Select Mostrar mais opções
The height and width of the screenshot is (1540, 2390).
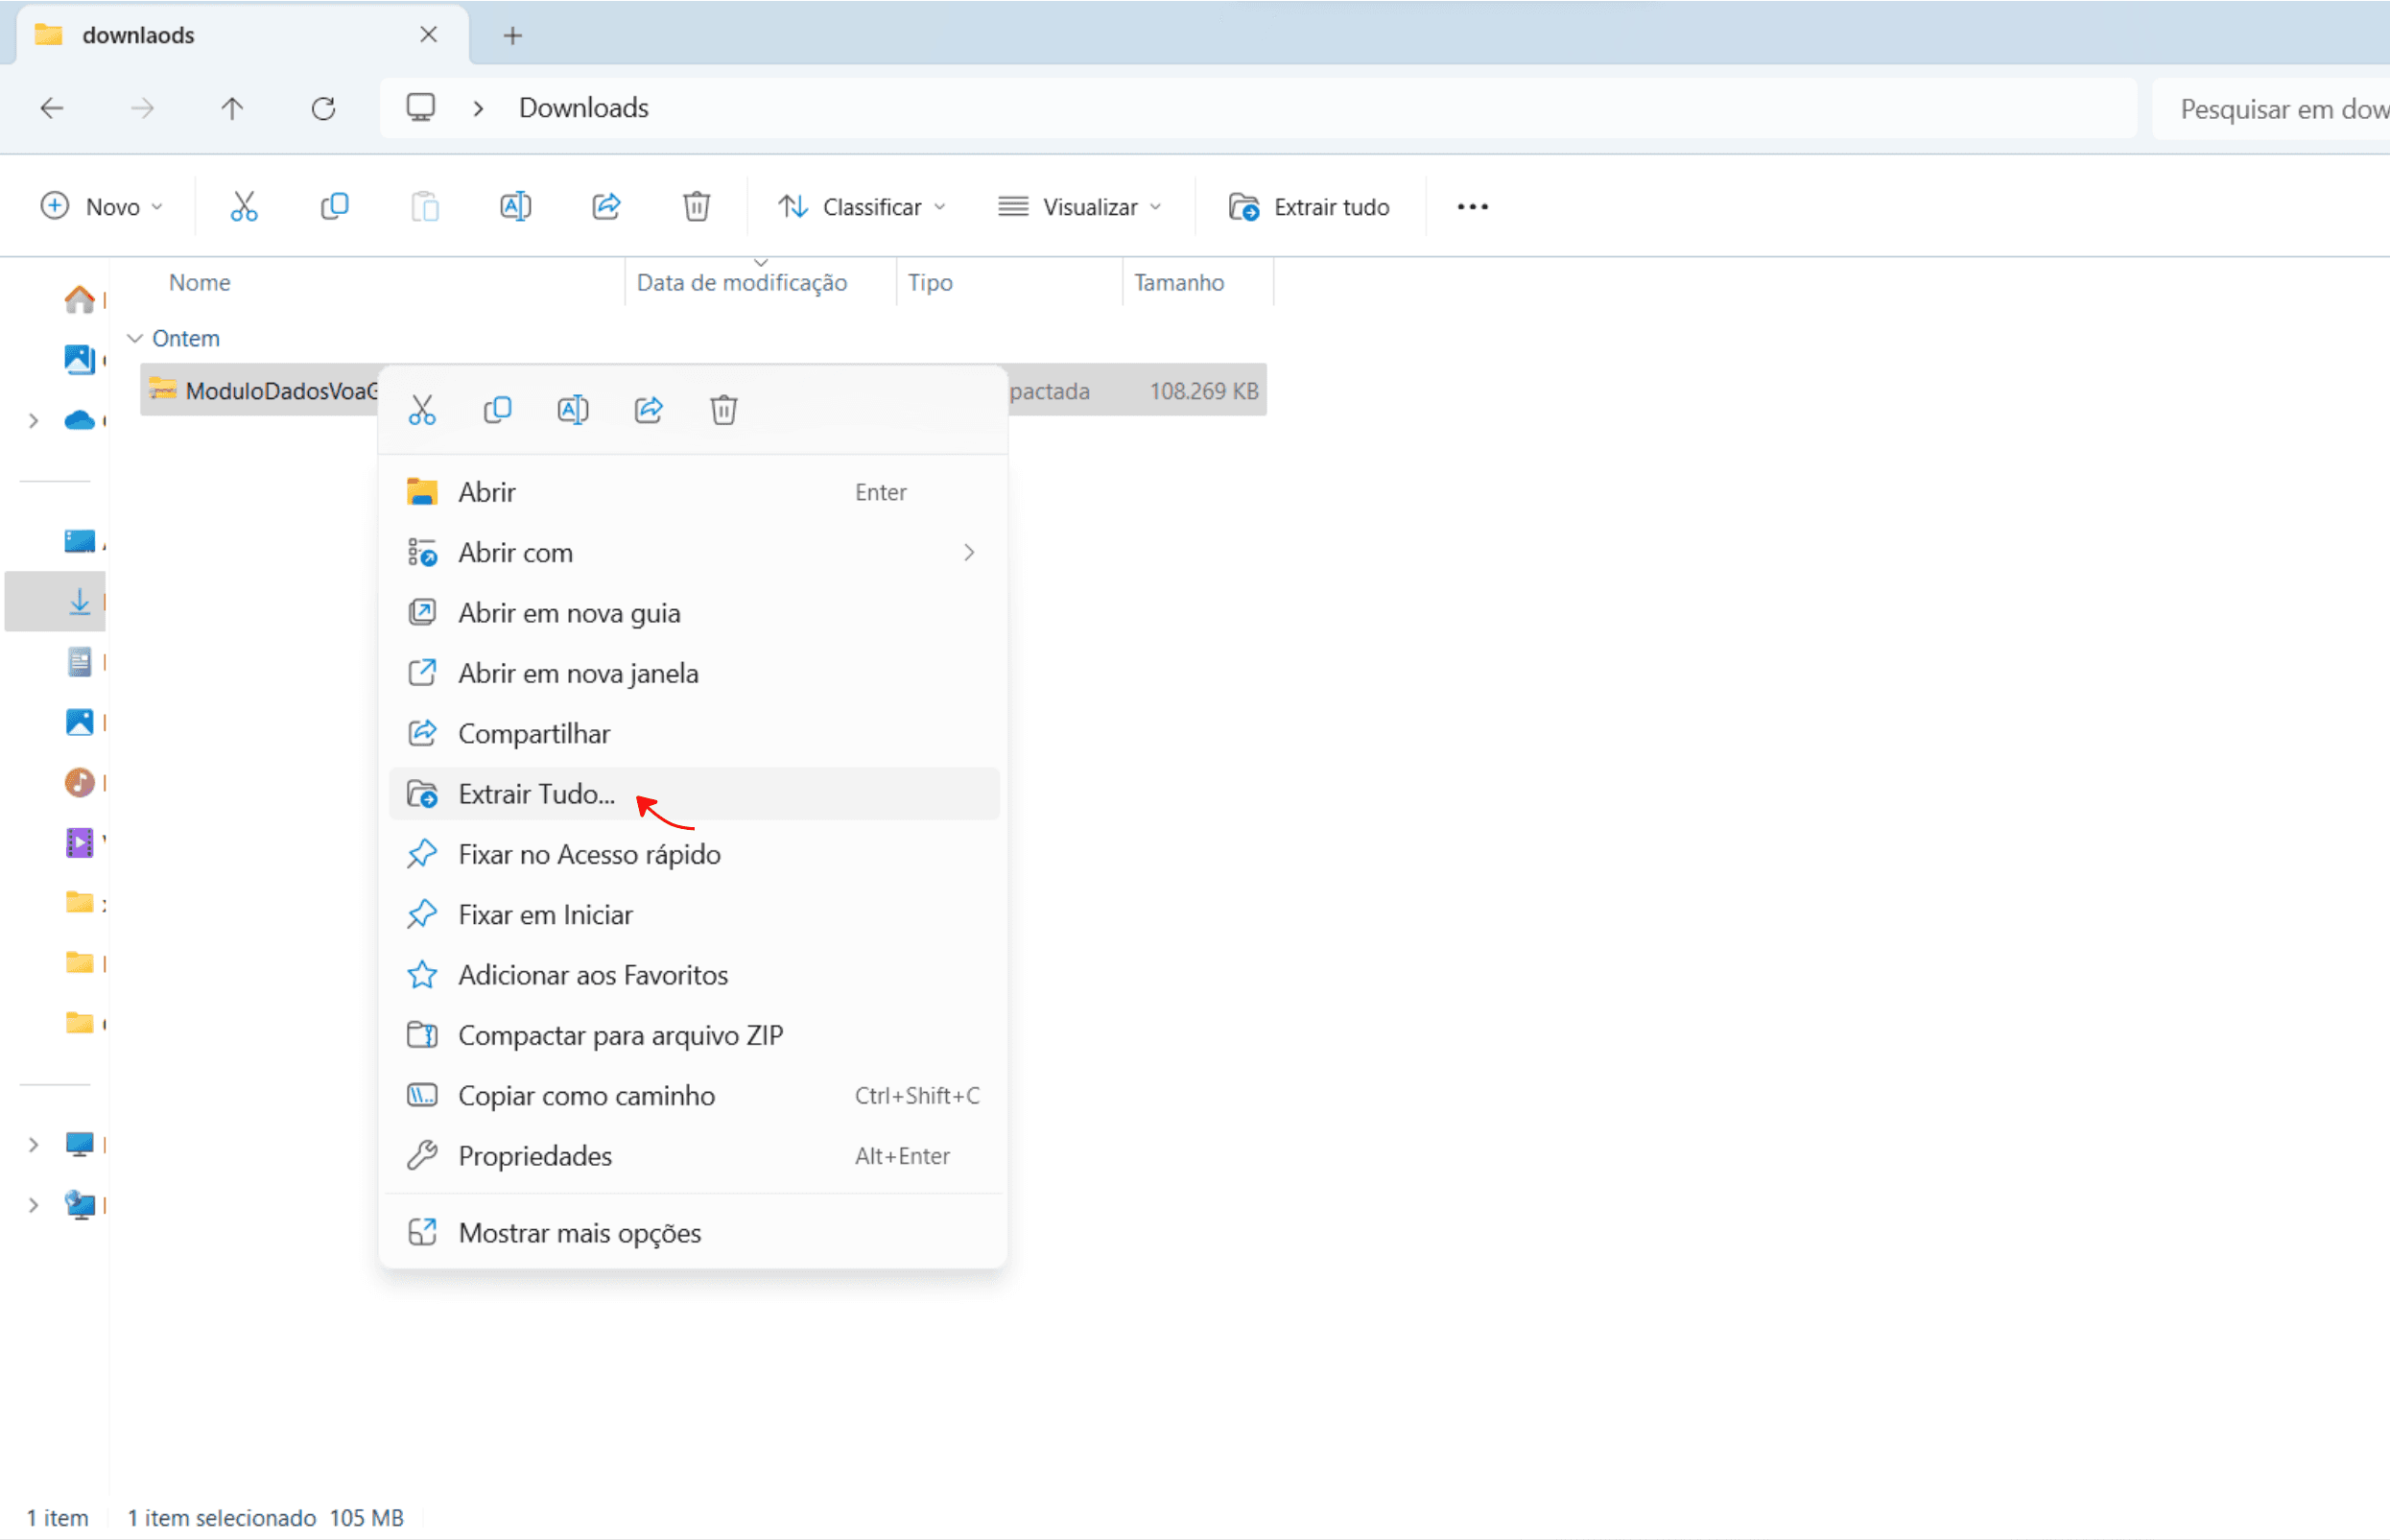[694, 1233]
